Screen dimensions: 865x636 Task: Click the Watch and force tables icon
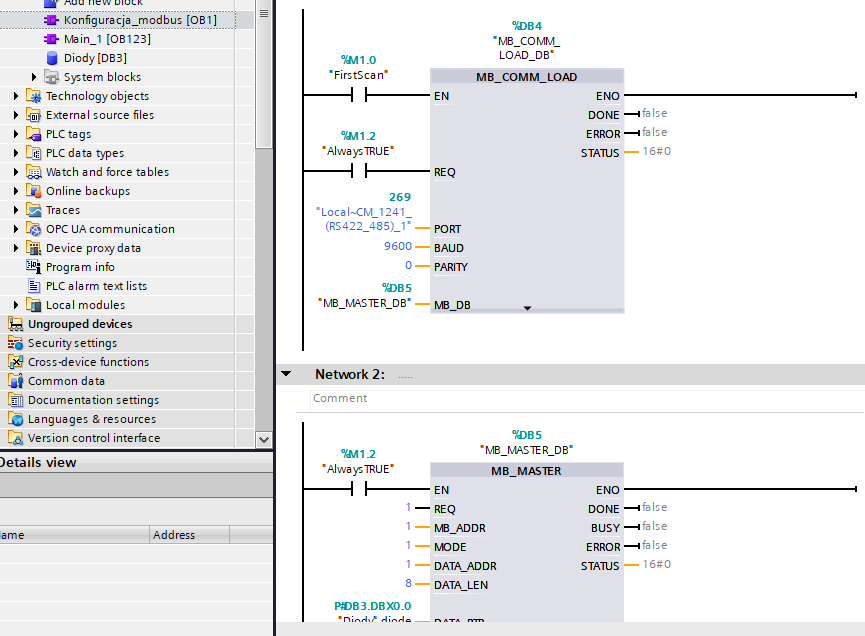[x=34, y=172]
